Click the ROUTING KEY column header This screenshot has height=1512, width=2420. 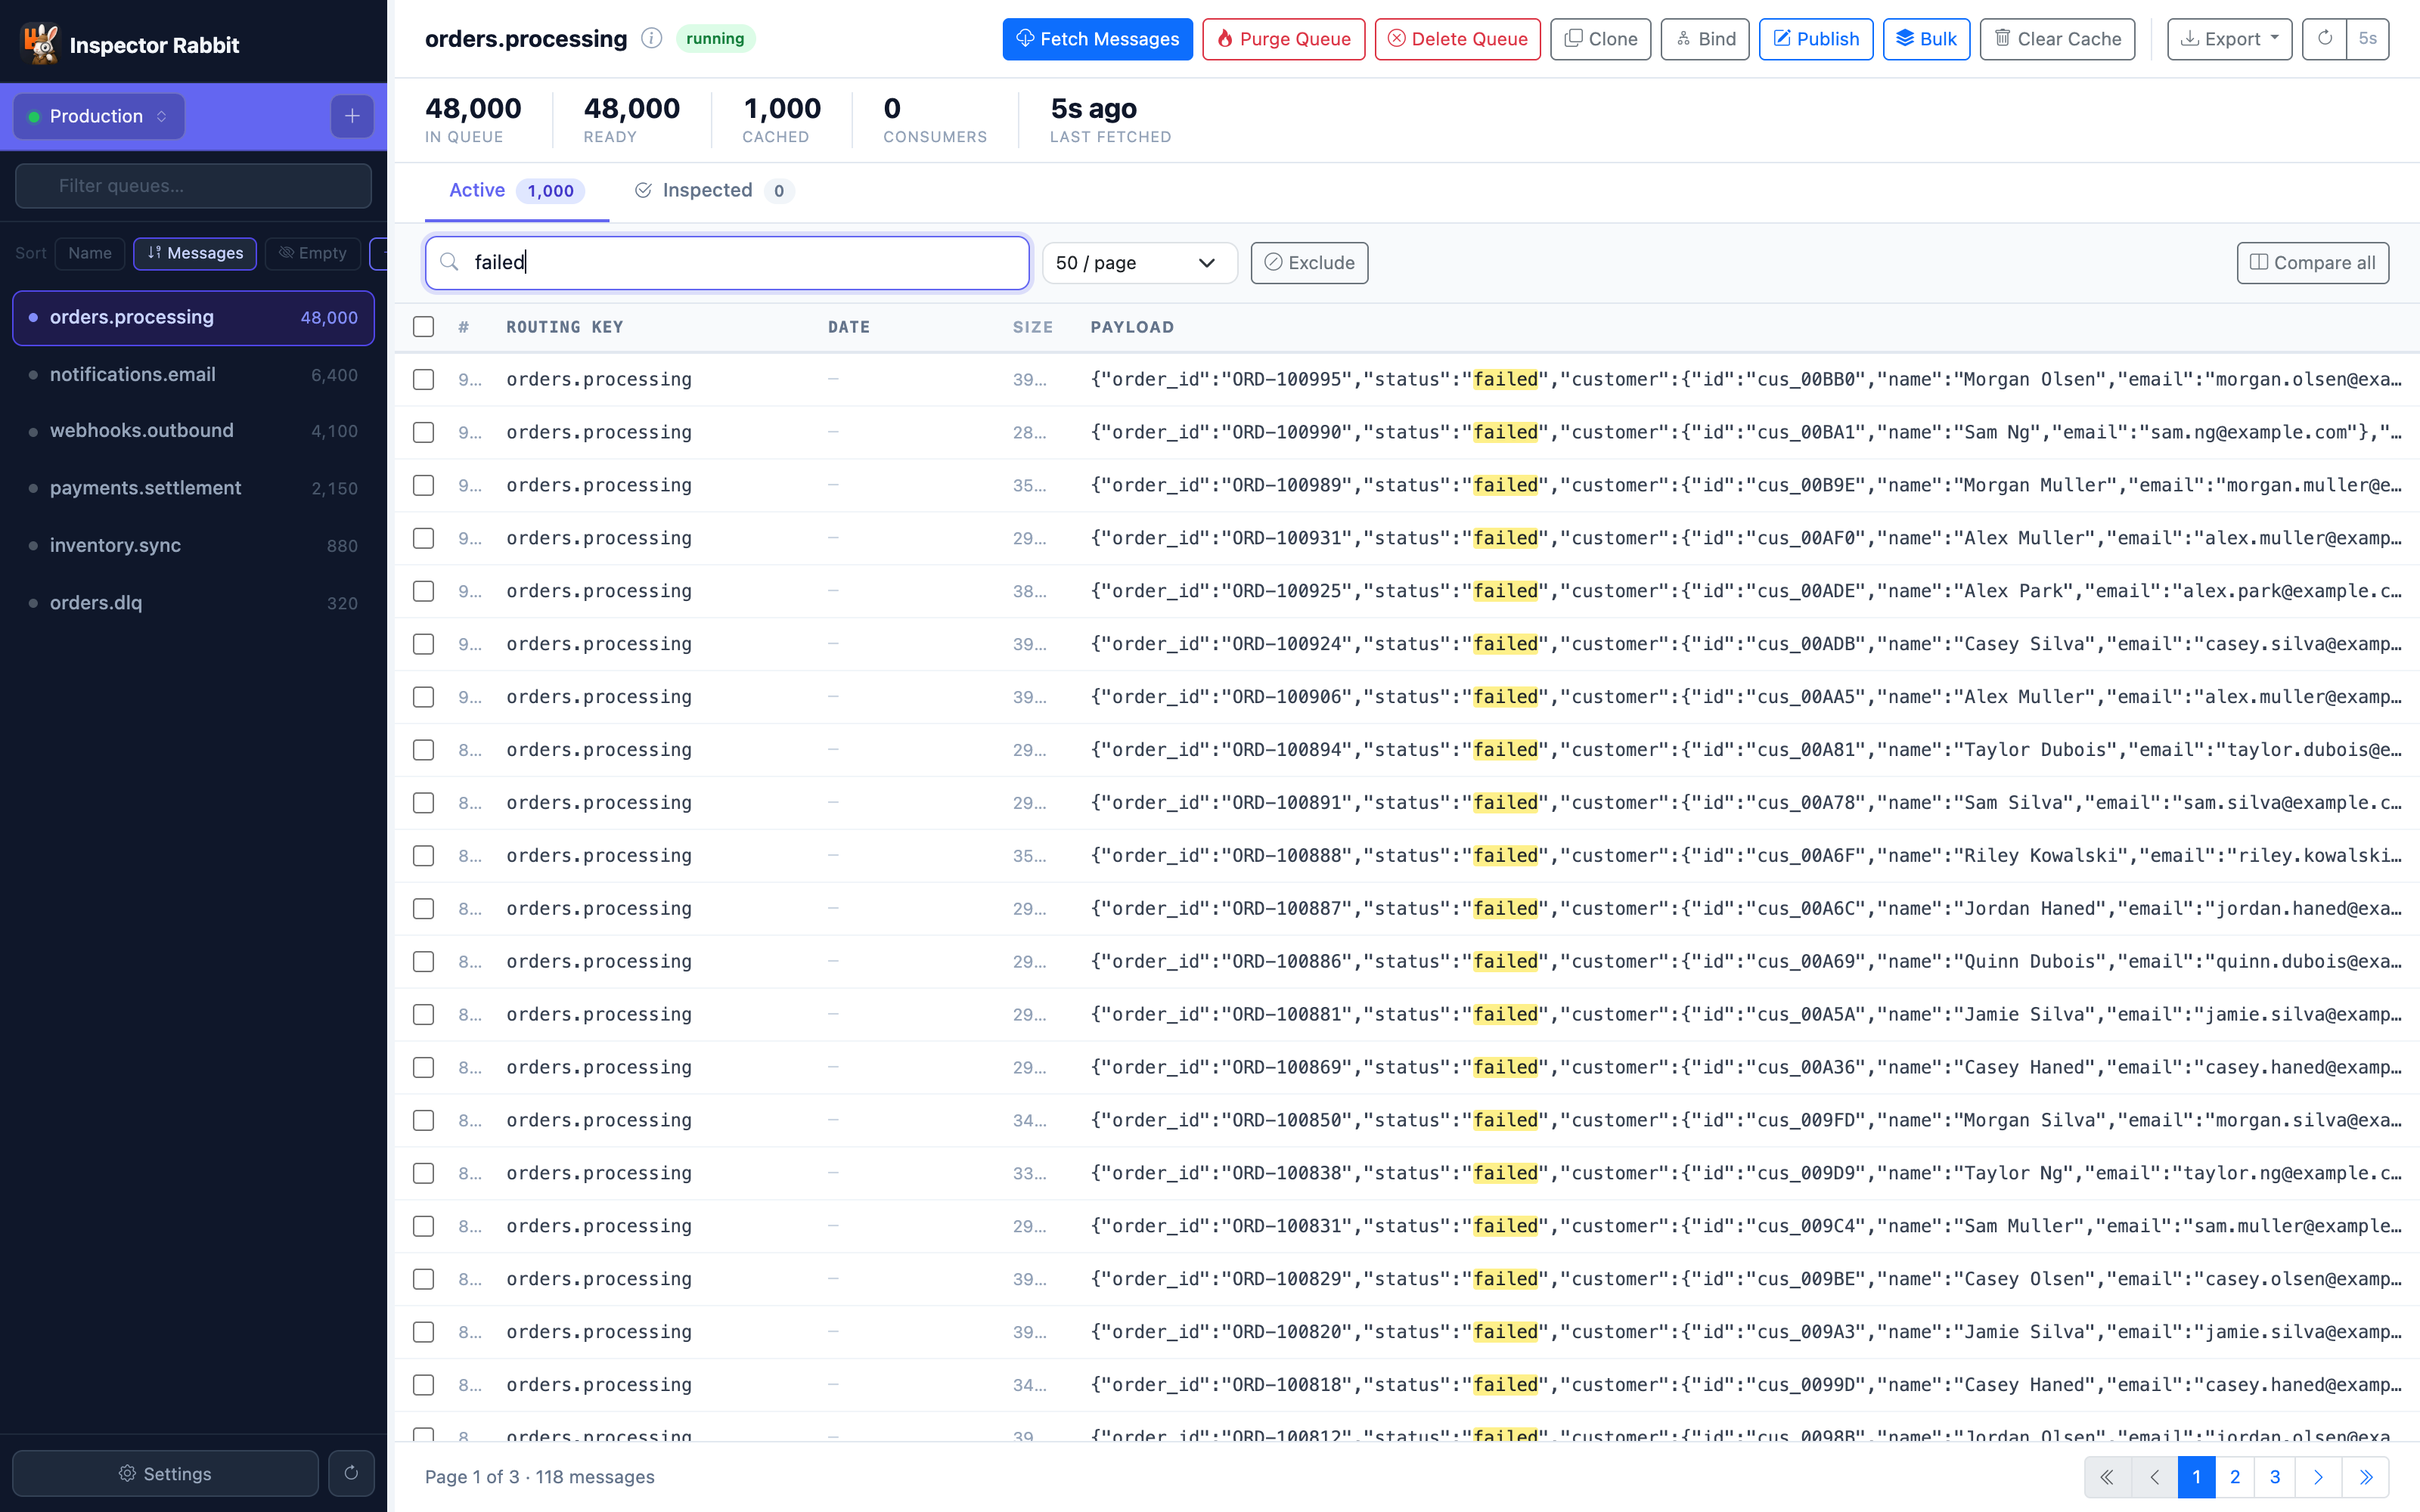(x=564, y=327)
